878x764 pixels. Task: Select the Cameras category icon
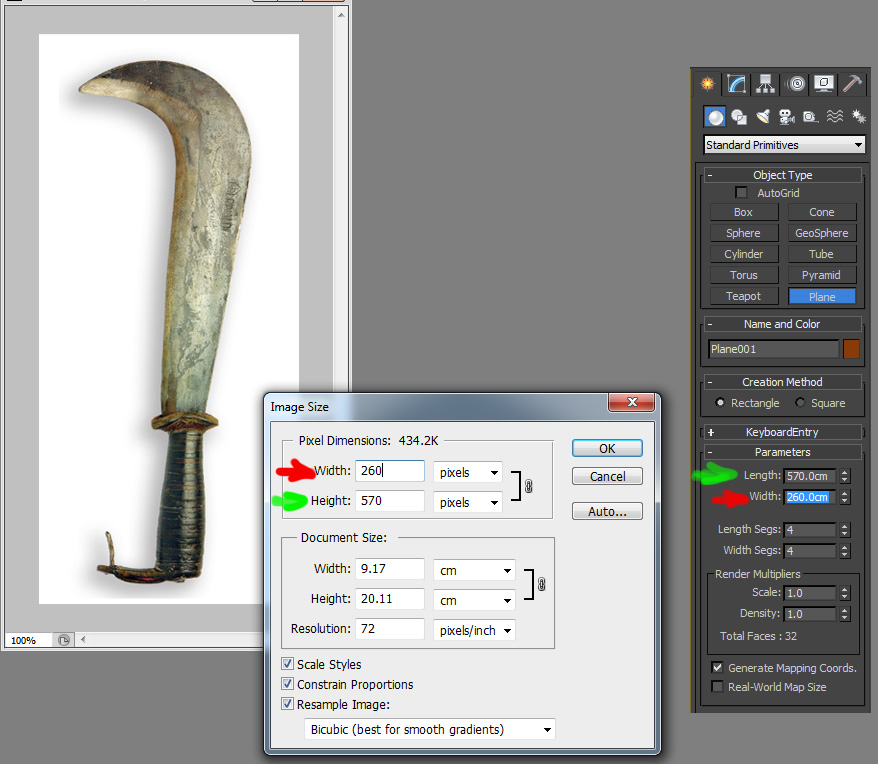(x=787, y=117)
